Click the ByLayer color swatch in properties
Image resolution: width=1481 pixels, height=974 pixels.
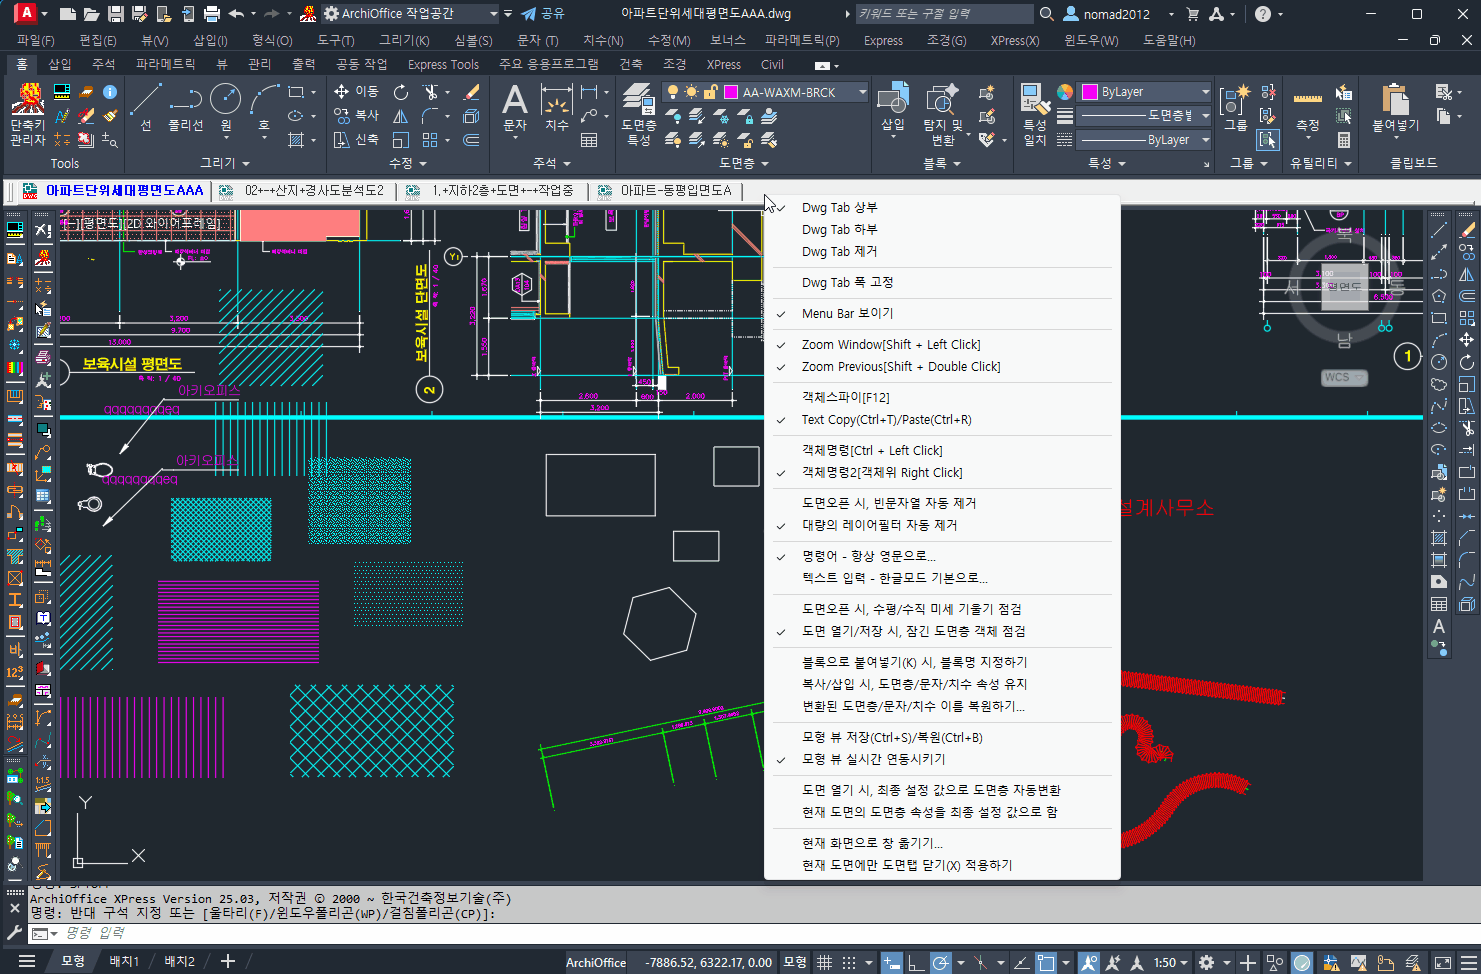(1090, 92)
